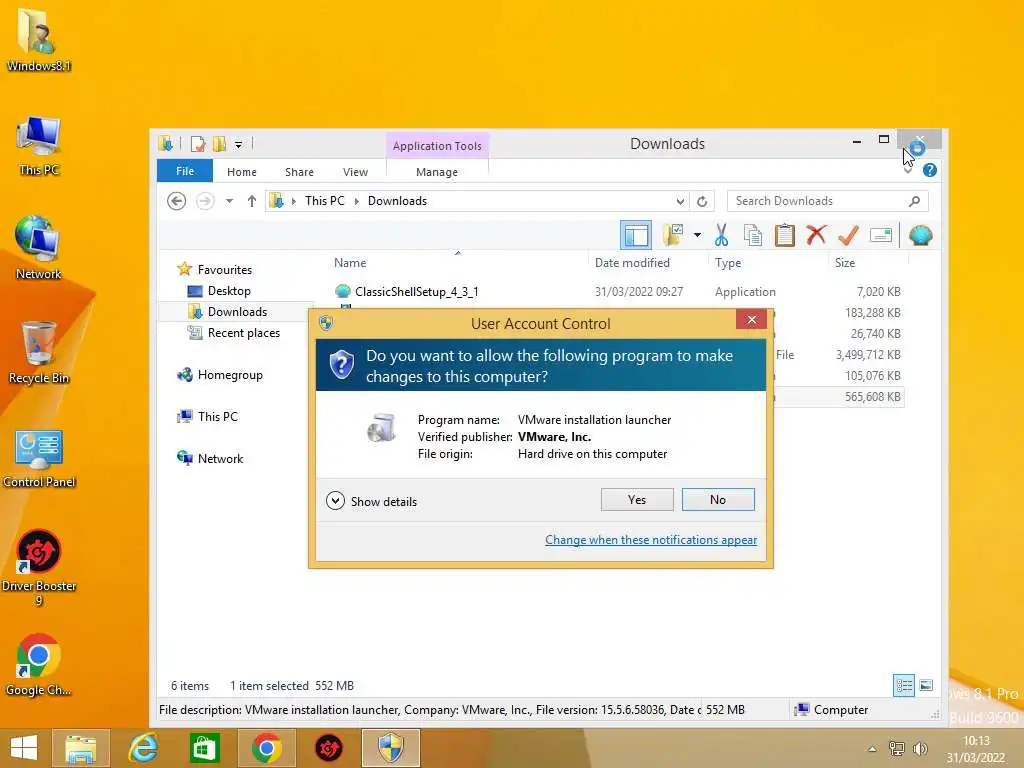The image size is (1024, 768).
Task: Open Driver Booster from the taskbar
Action: click(328, 748)
